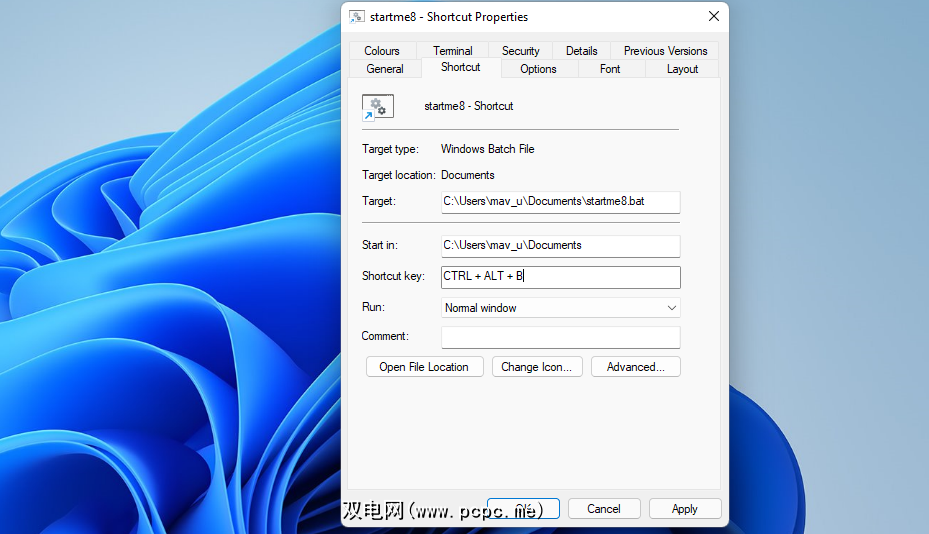Click the empty Comment field
The height and width of the screenshot is (534, 929).
click(560, 337)
